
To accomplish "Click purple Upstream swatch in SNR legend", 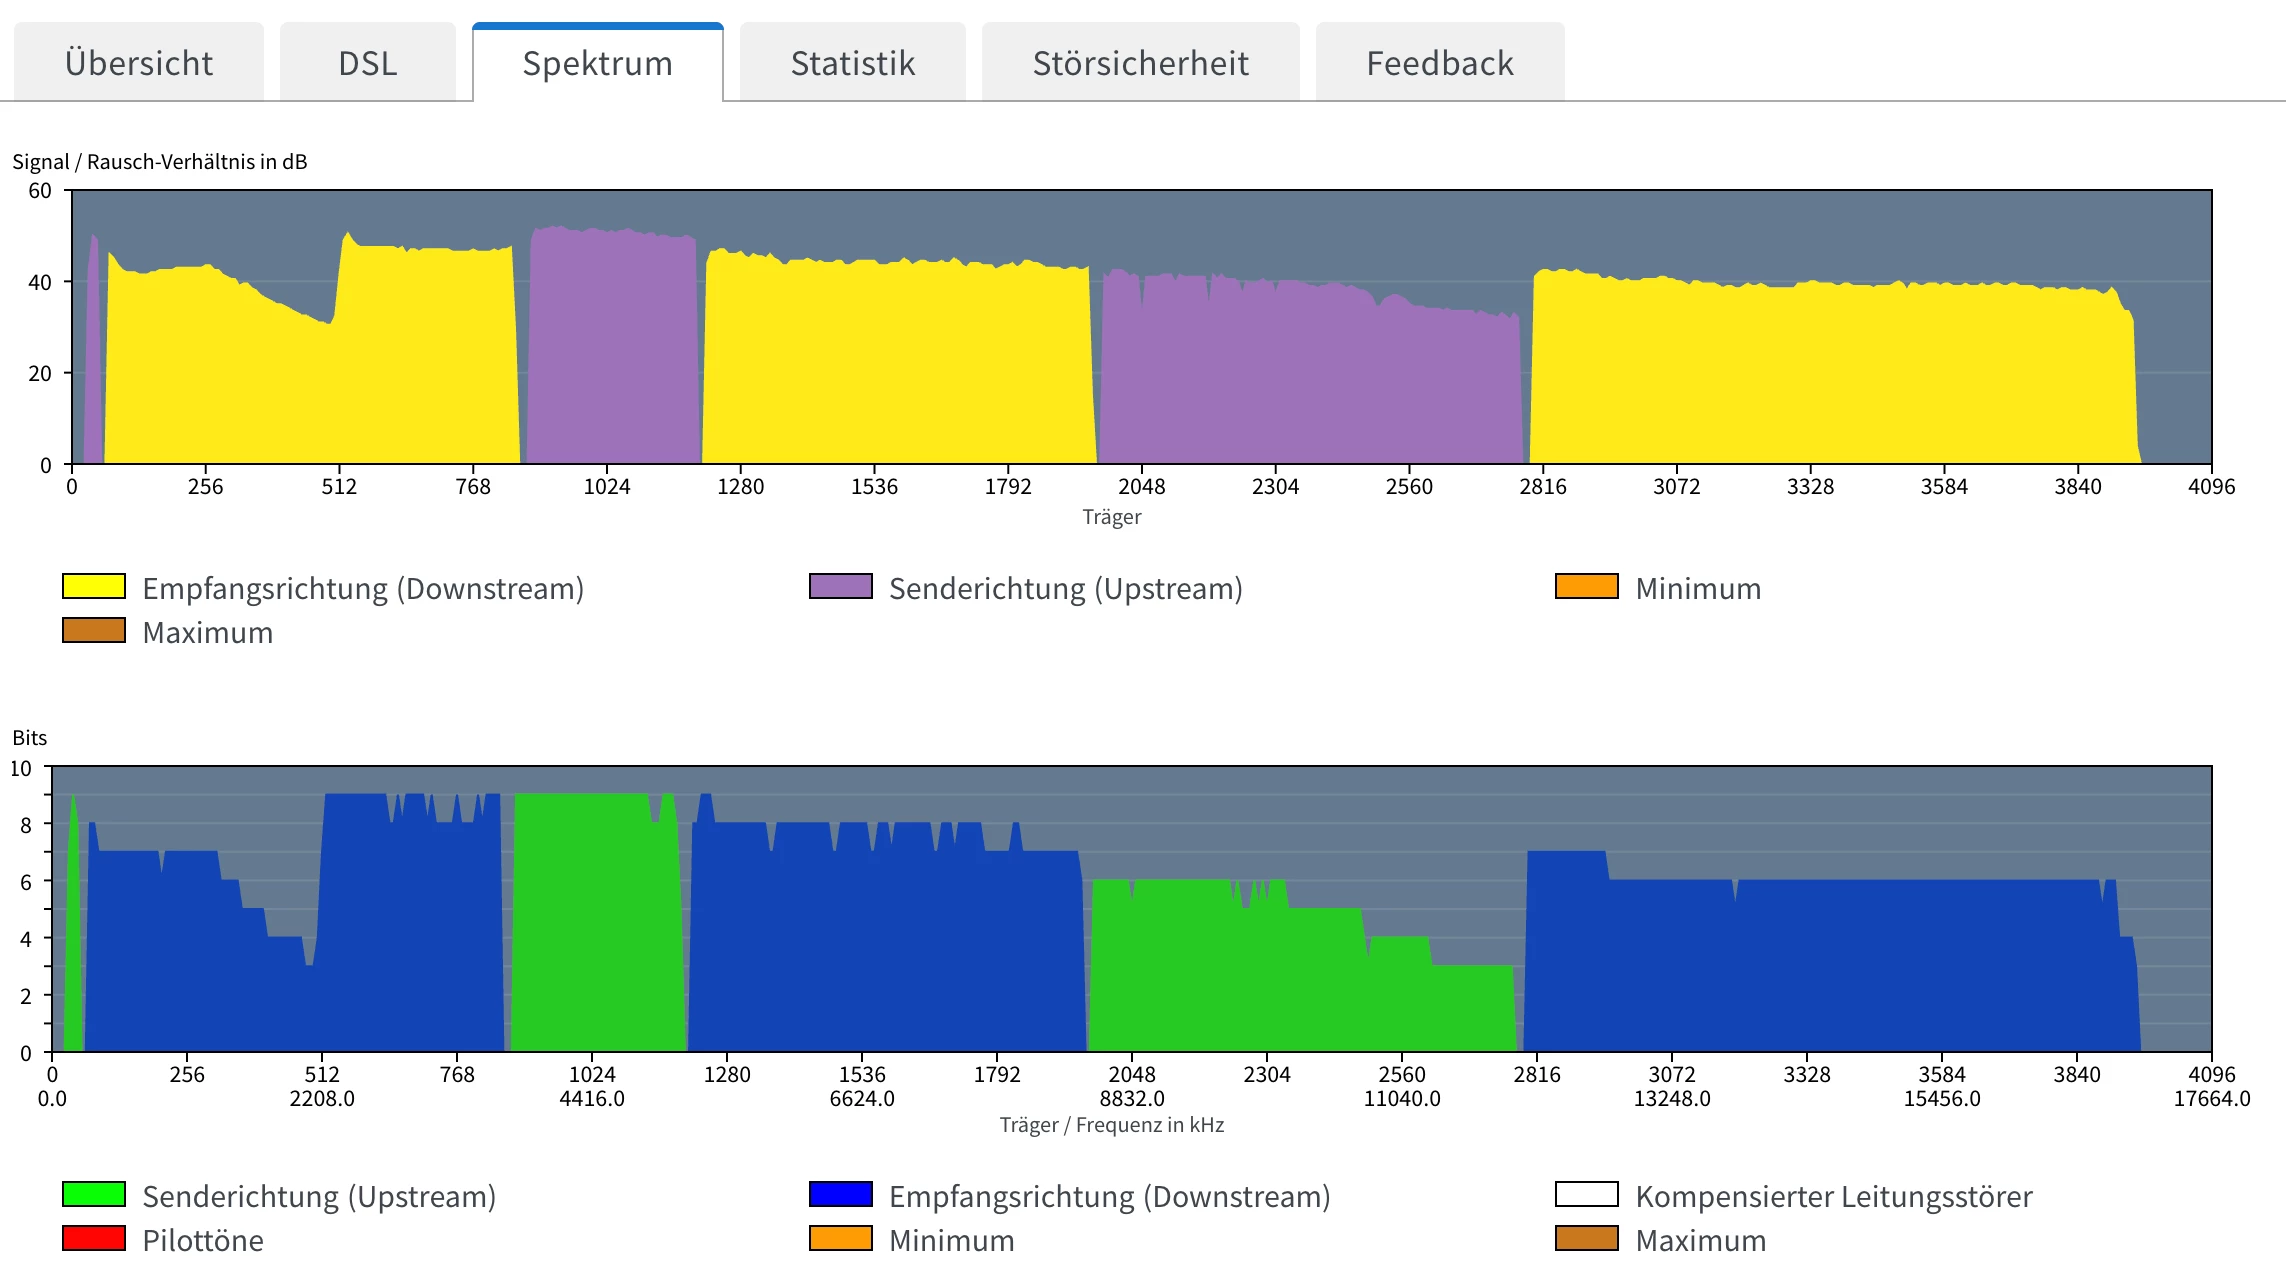I will tap(841, 586).
